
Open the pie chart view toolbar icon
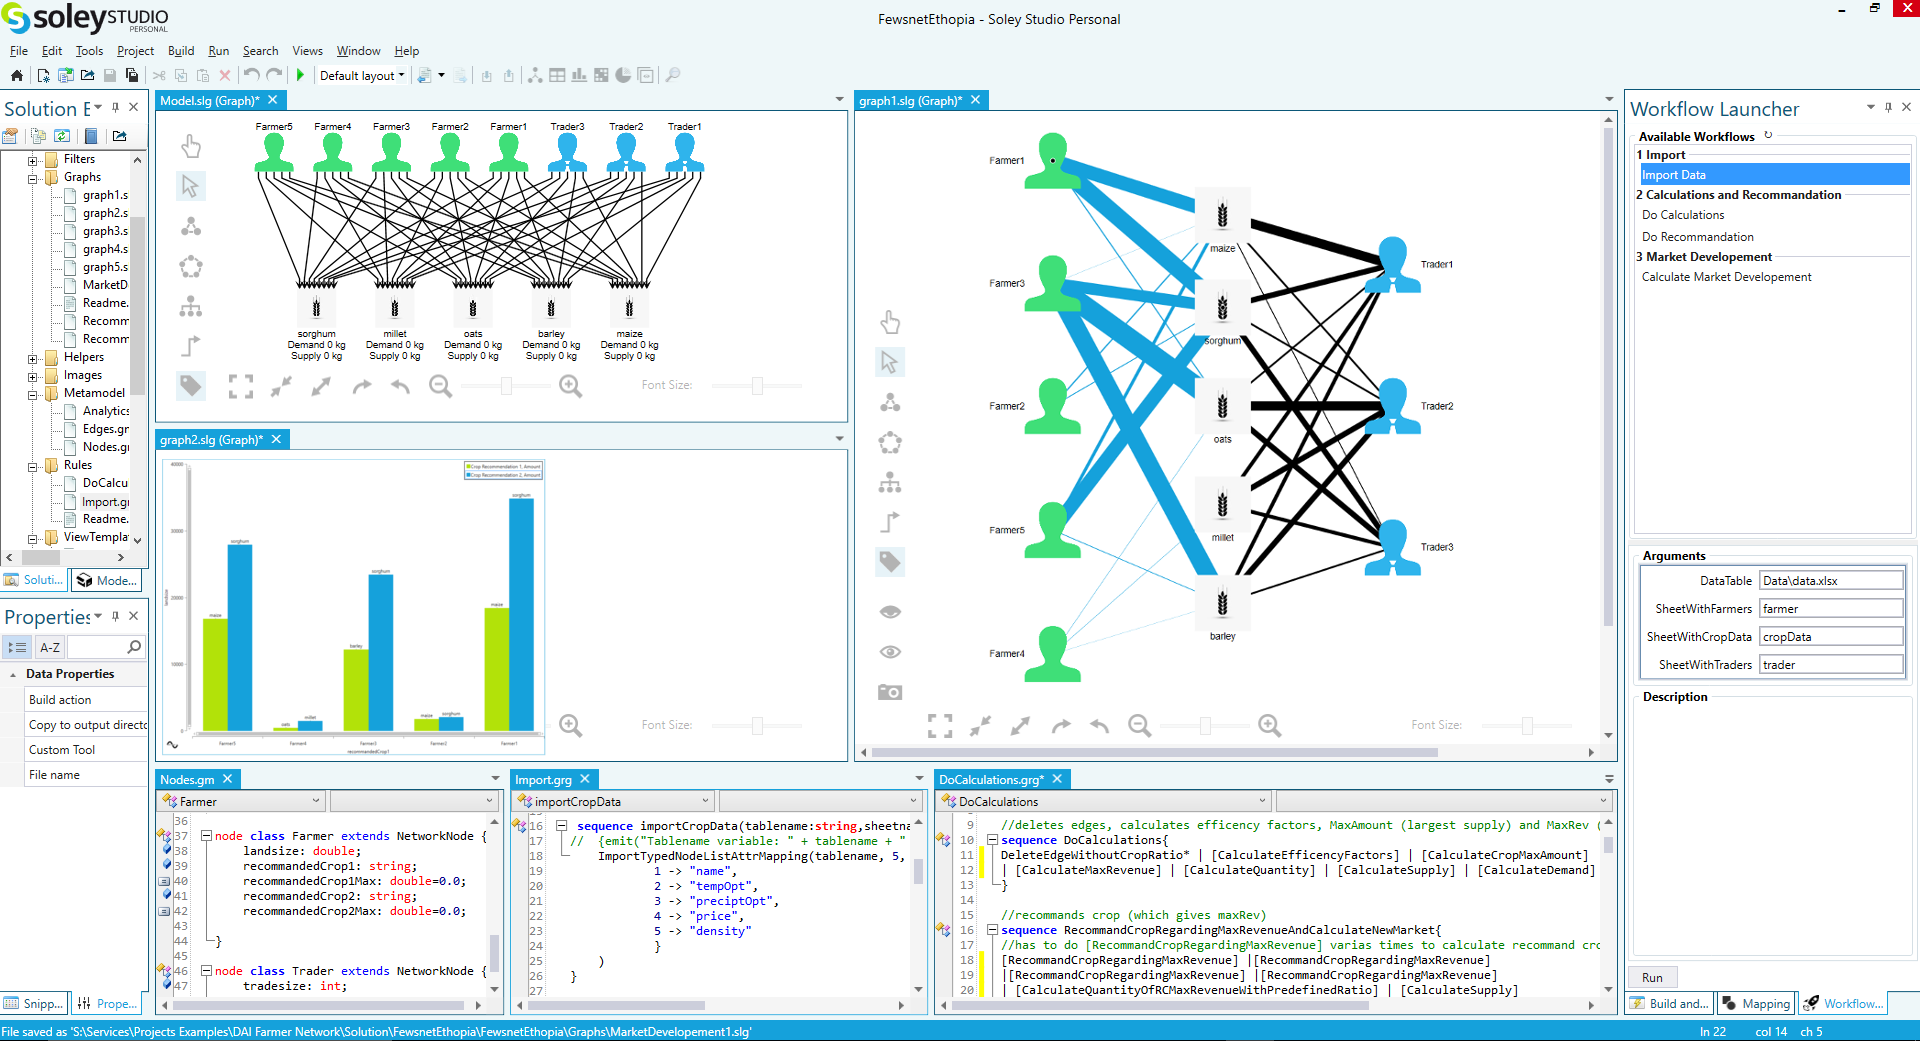point(623,75)
